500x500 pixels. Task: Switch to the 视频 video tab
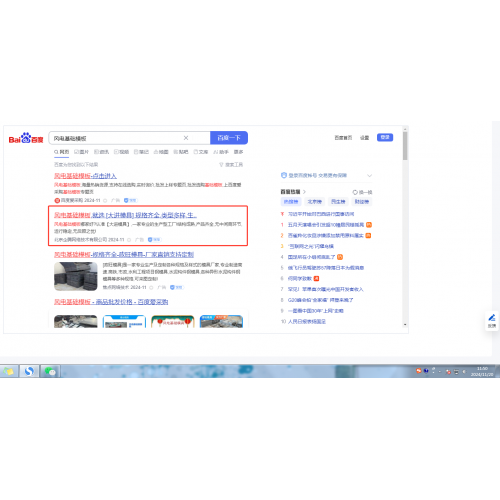click(x=121, y=152)
